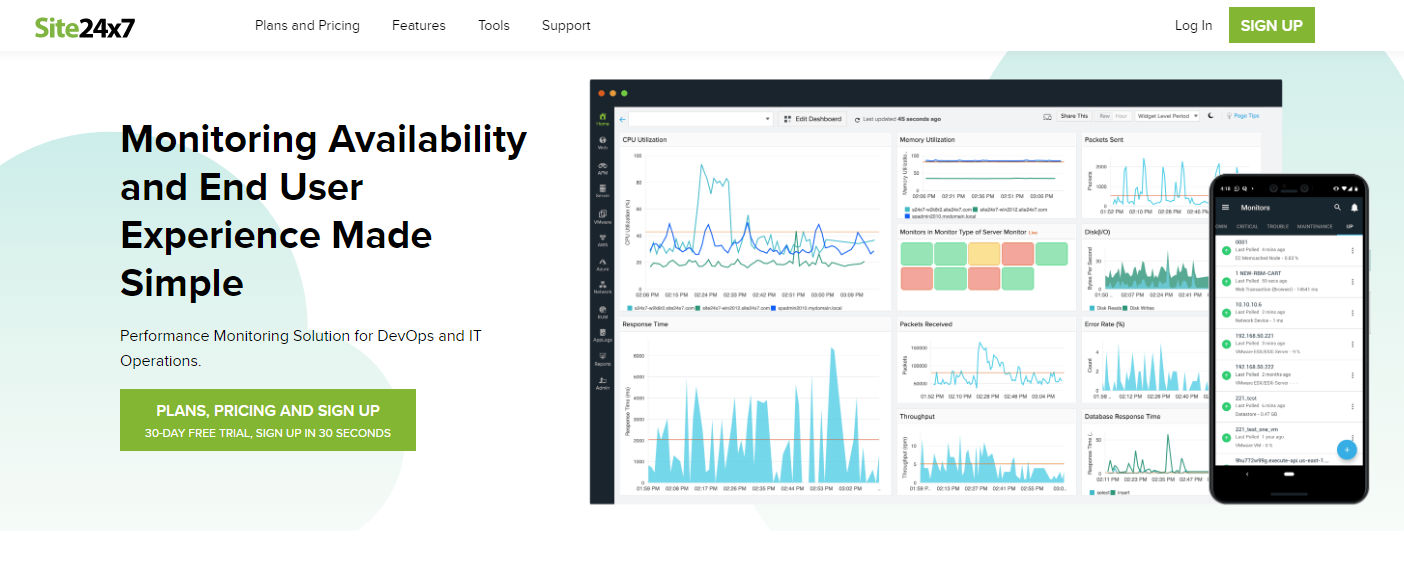Screen dimensions: 1404x574
Task: Click the Database Response Time widget title
Action: [1122, 416]
